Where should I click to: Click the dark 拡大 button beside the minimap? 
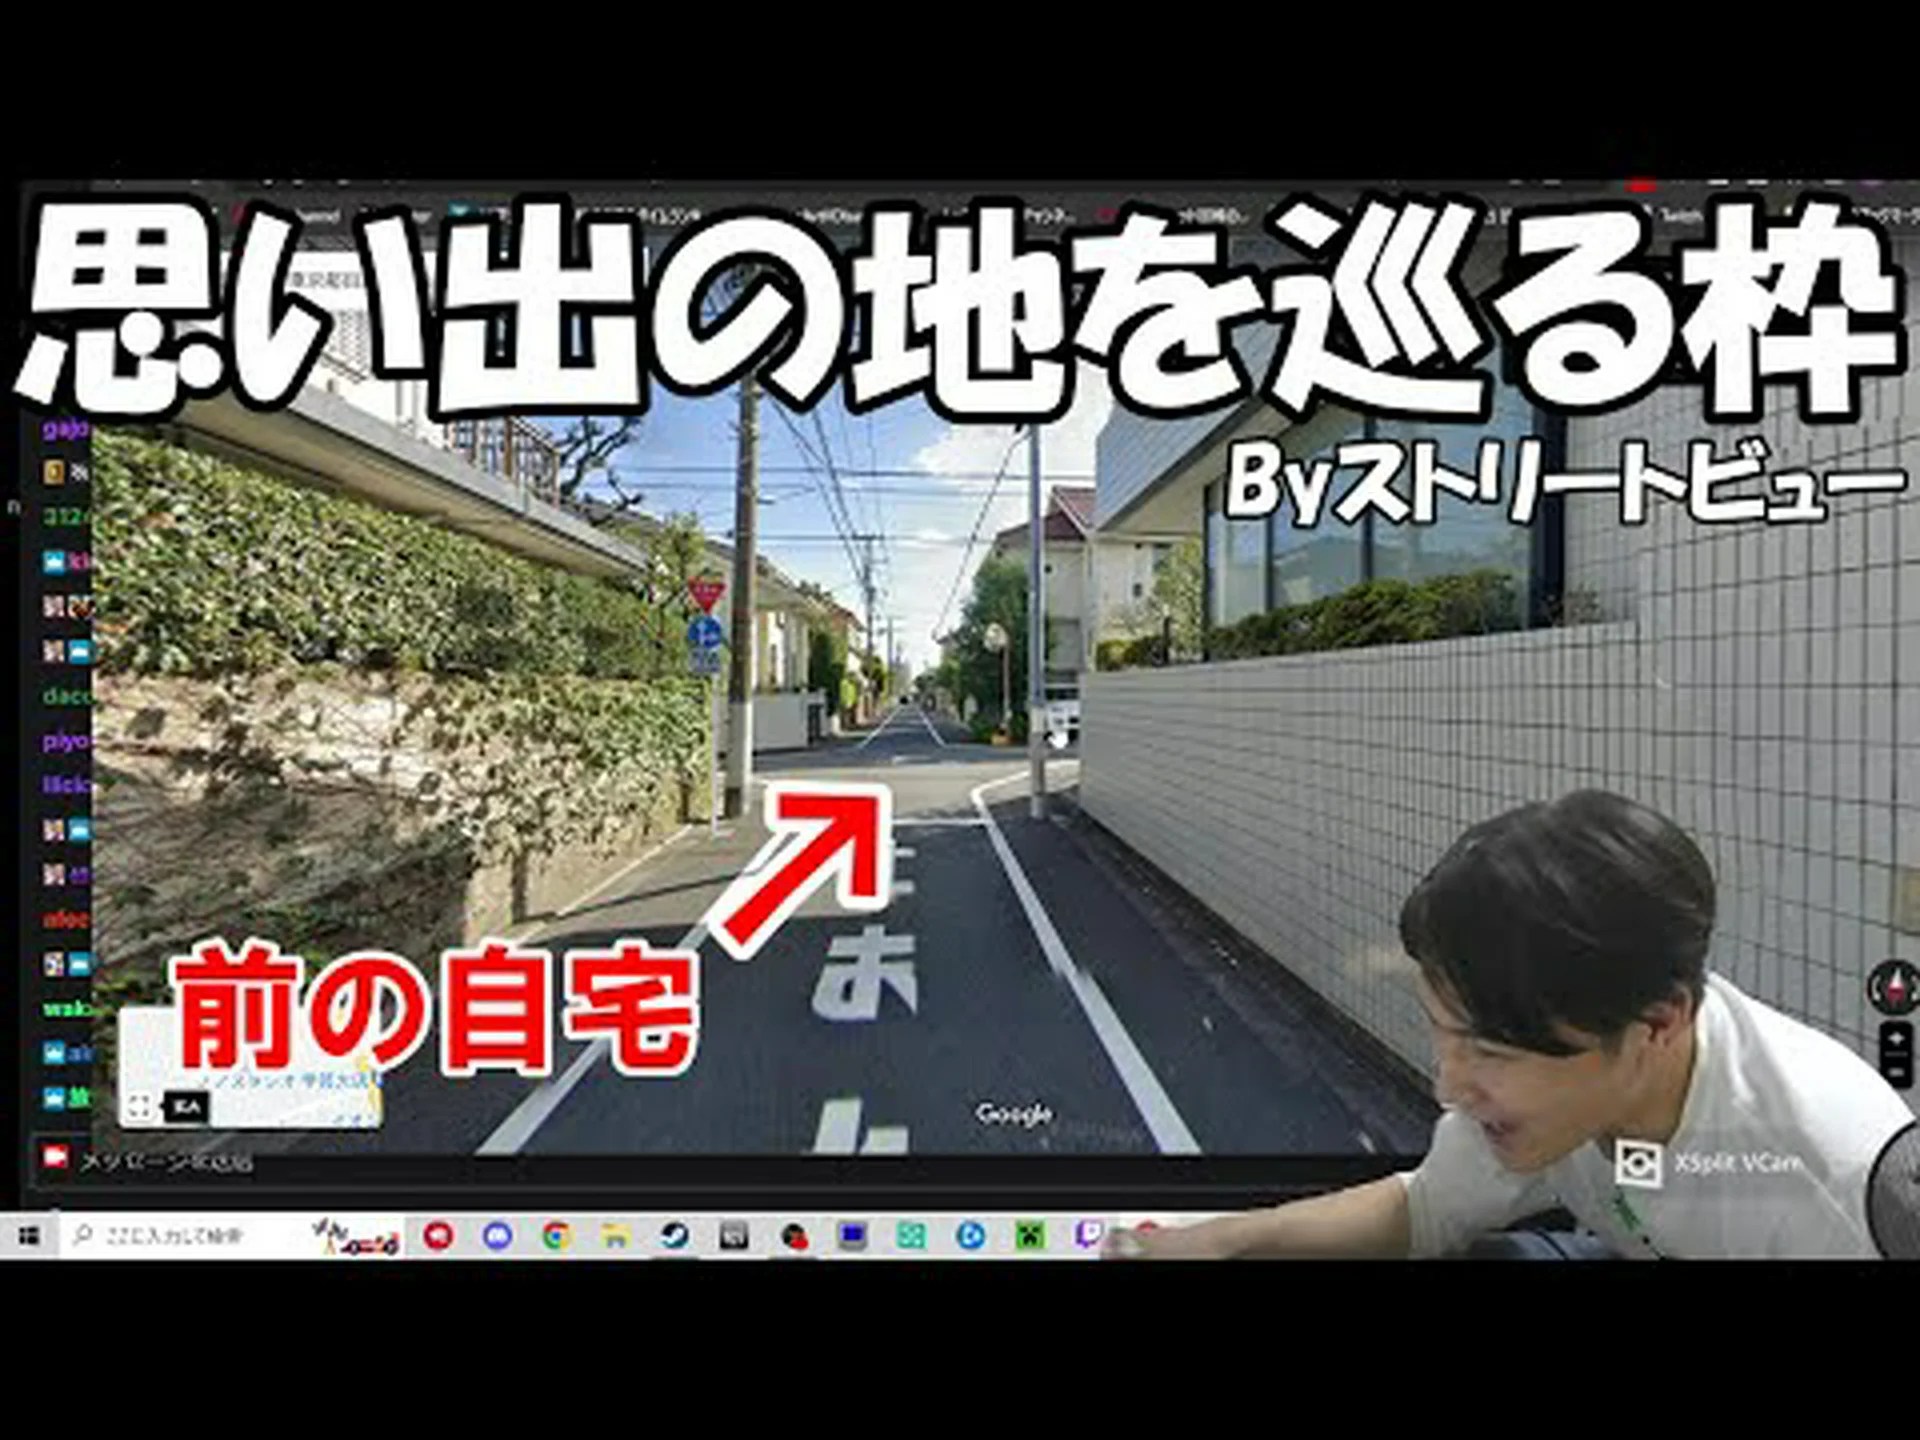186,1105
